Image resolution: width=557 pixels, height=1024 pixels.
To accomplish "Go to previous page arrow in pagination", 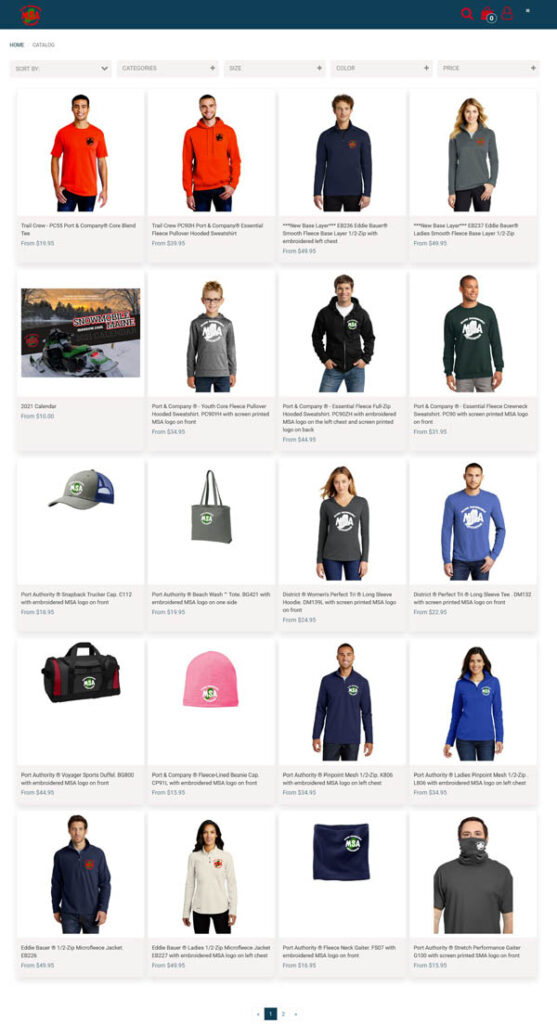I will click(259, 1014).
